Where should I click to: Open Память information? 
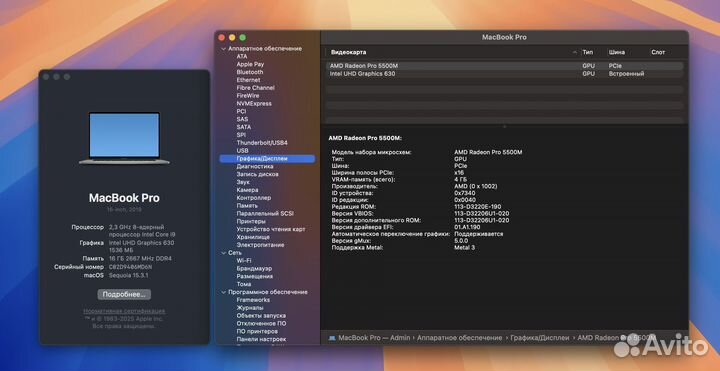(247, 206)
